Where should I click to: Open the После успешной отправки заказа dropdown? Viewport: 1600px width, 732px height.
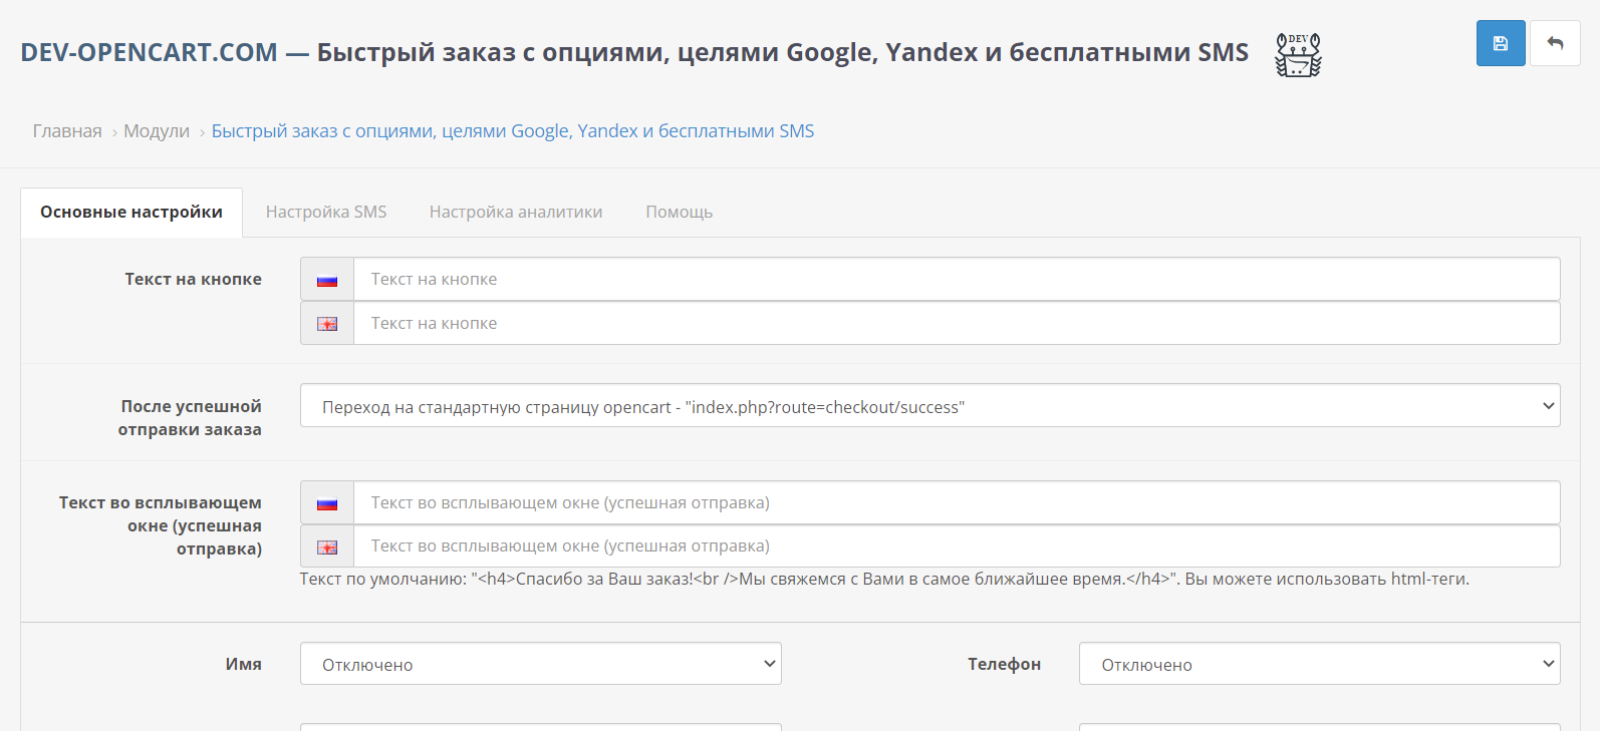(930, 406)
